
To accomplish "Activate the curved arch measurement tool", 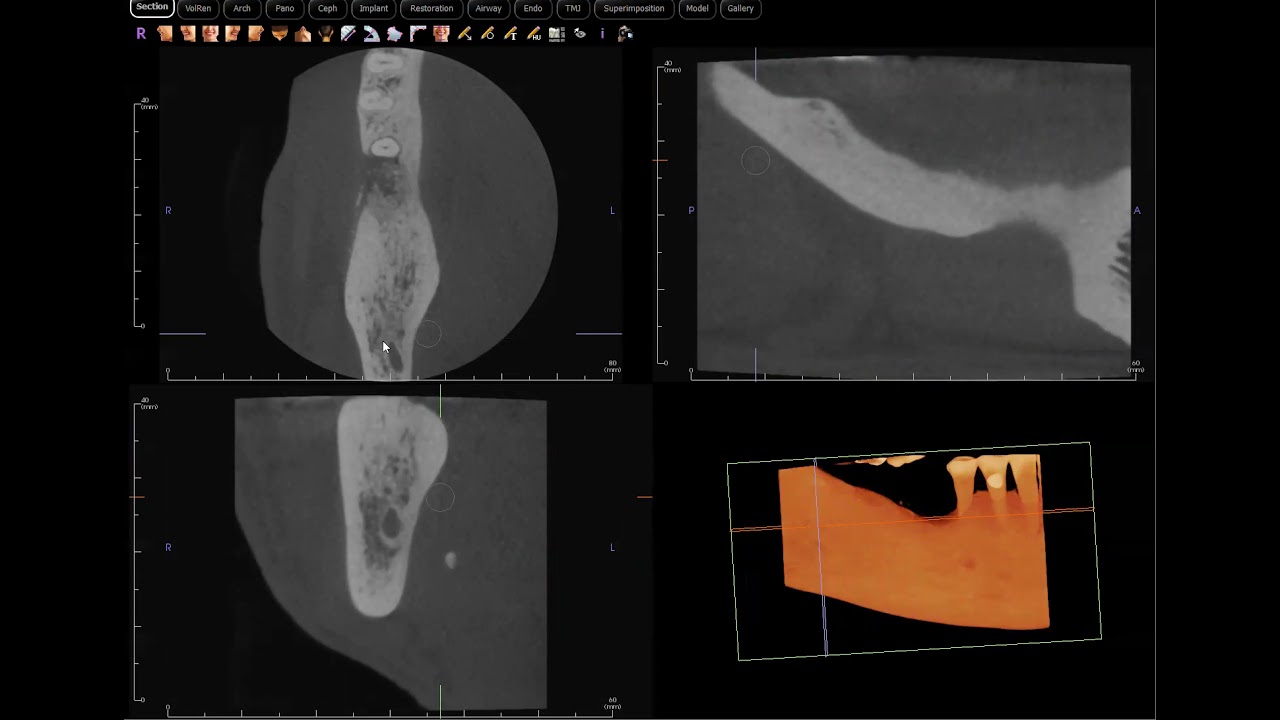I will pyautogui.click(x=418, y=33).
